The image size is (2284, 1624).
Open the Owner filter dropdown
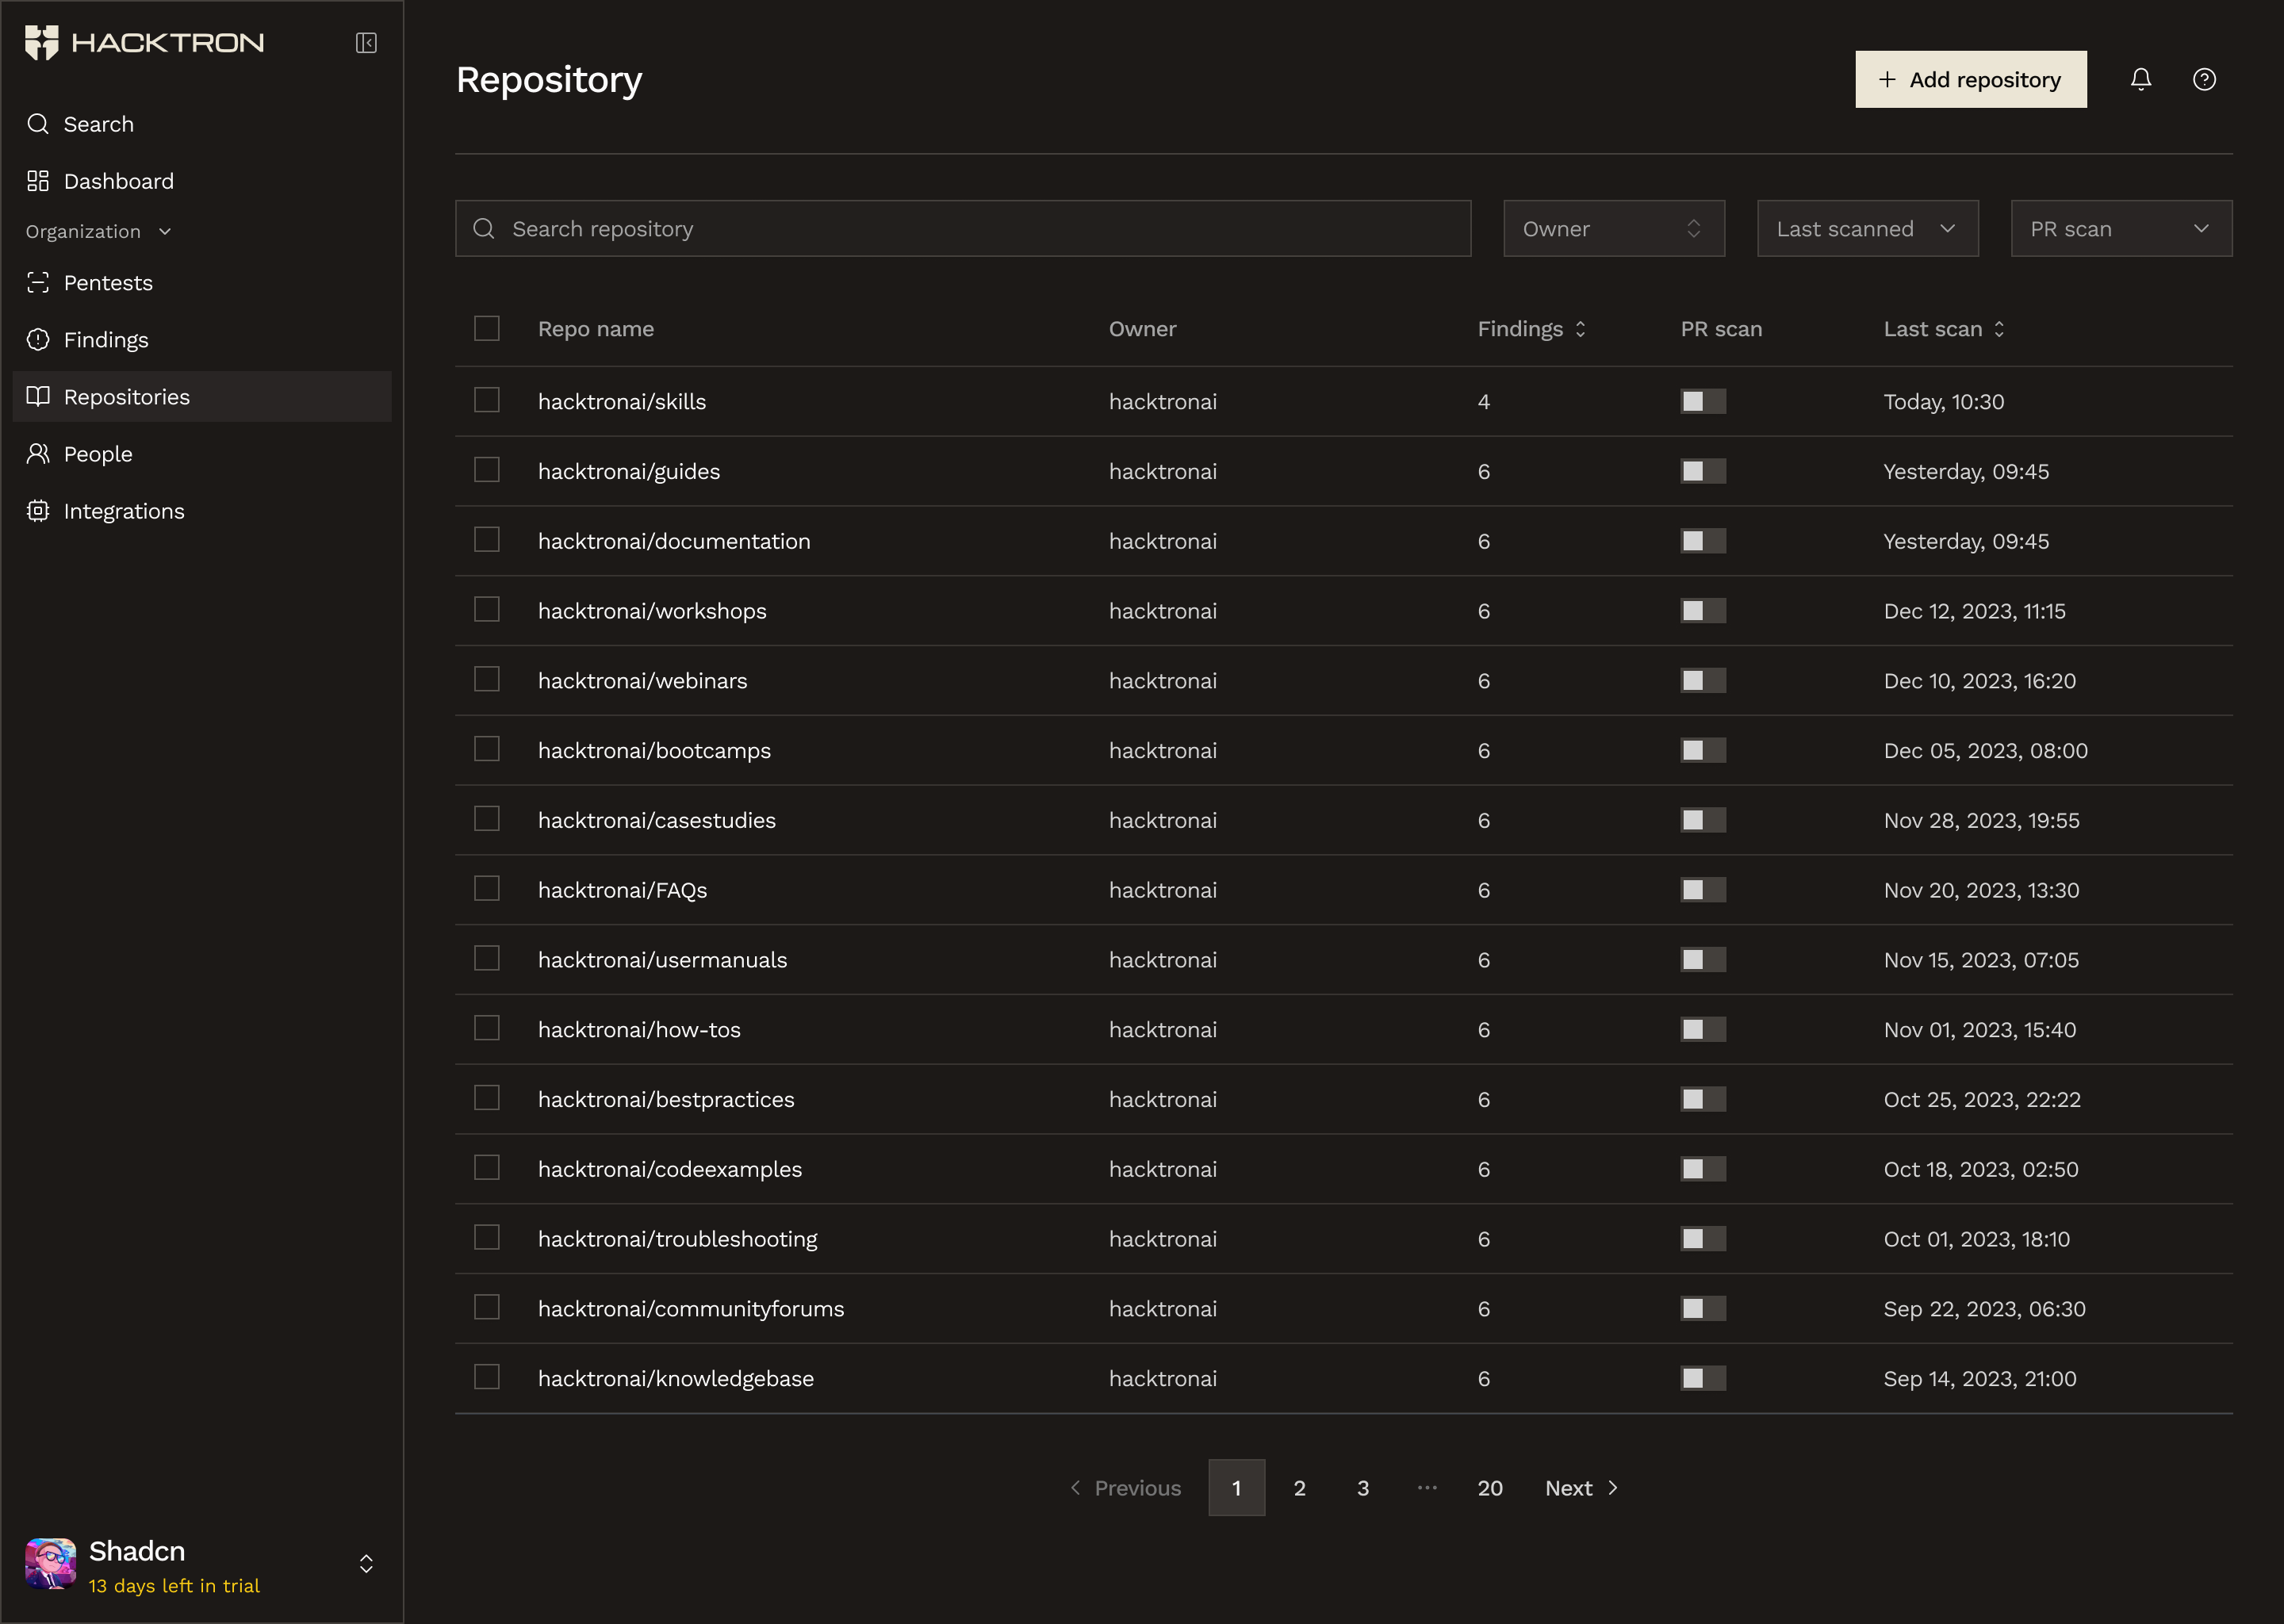1613,228
